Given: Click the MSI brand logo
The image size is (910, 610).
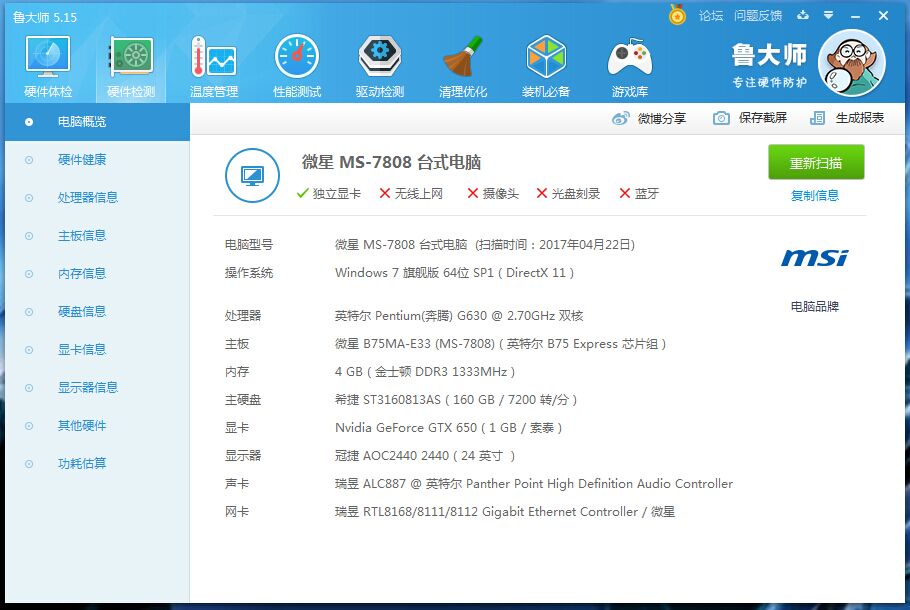Looking at the screenshot, I should click(815, 258).
